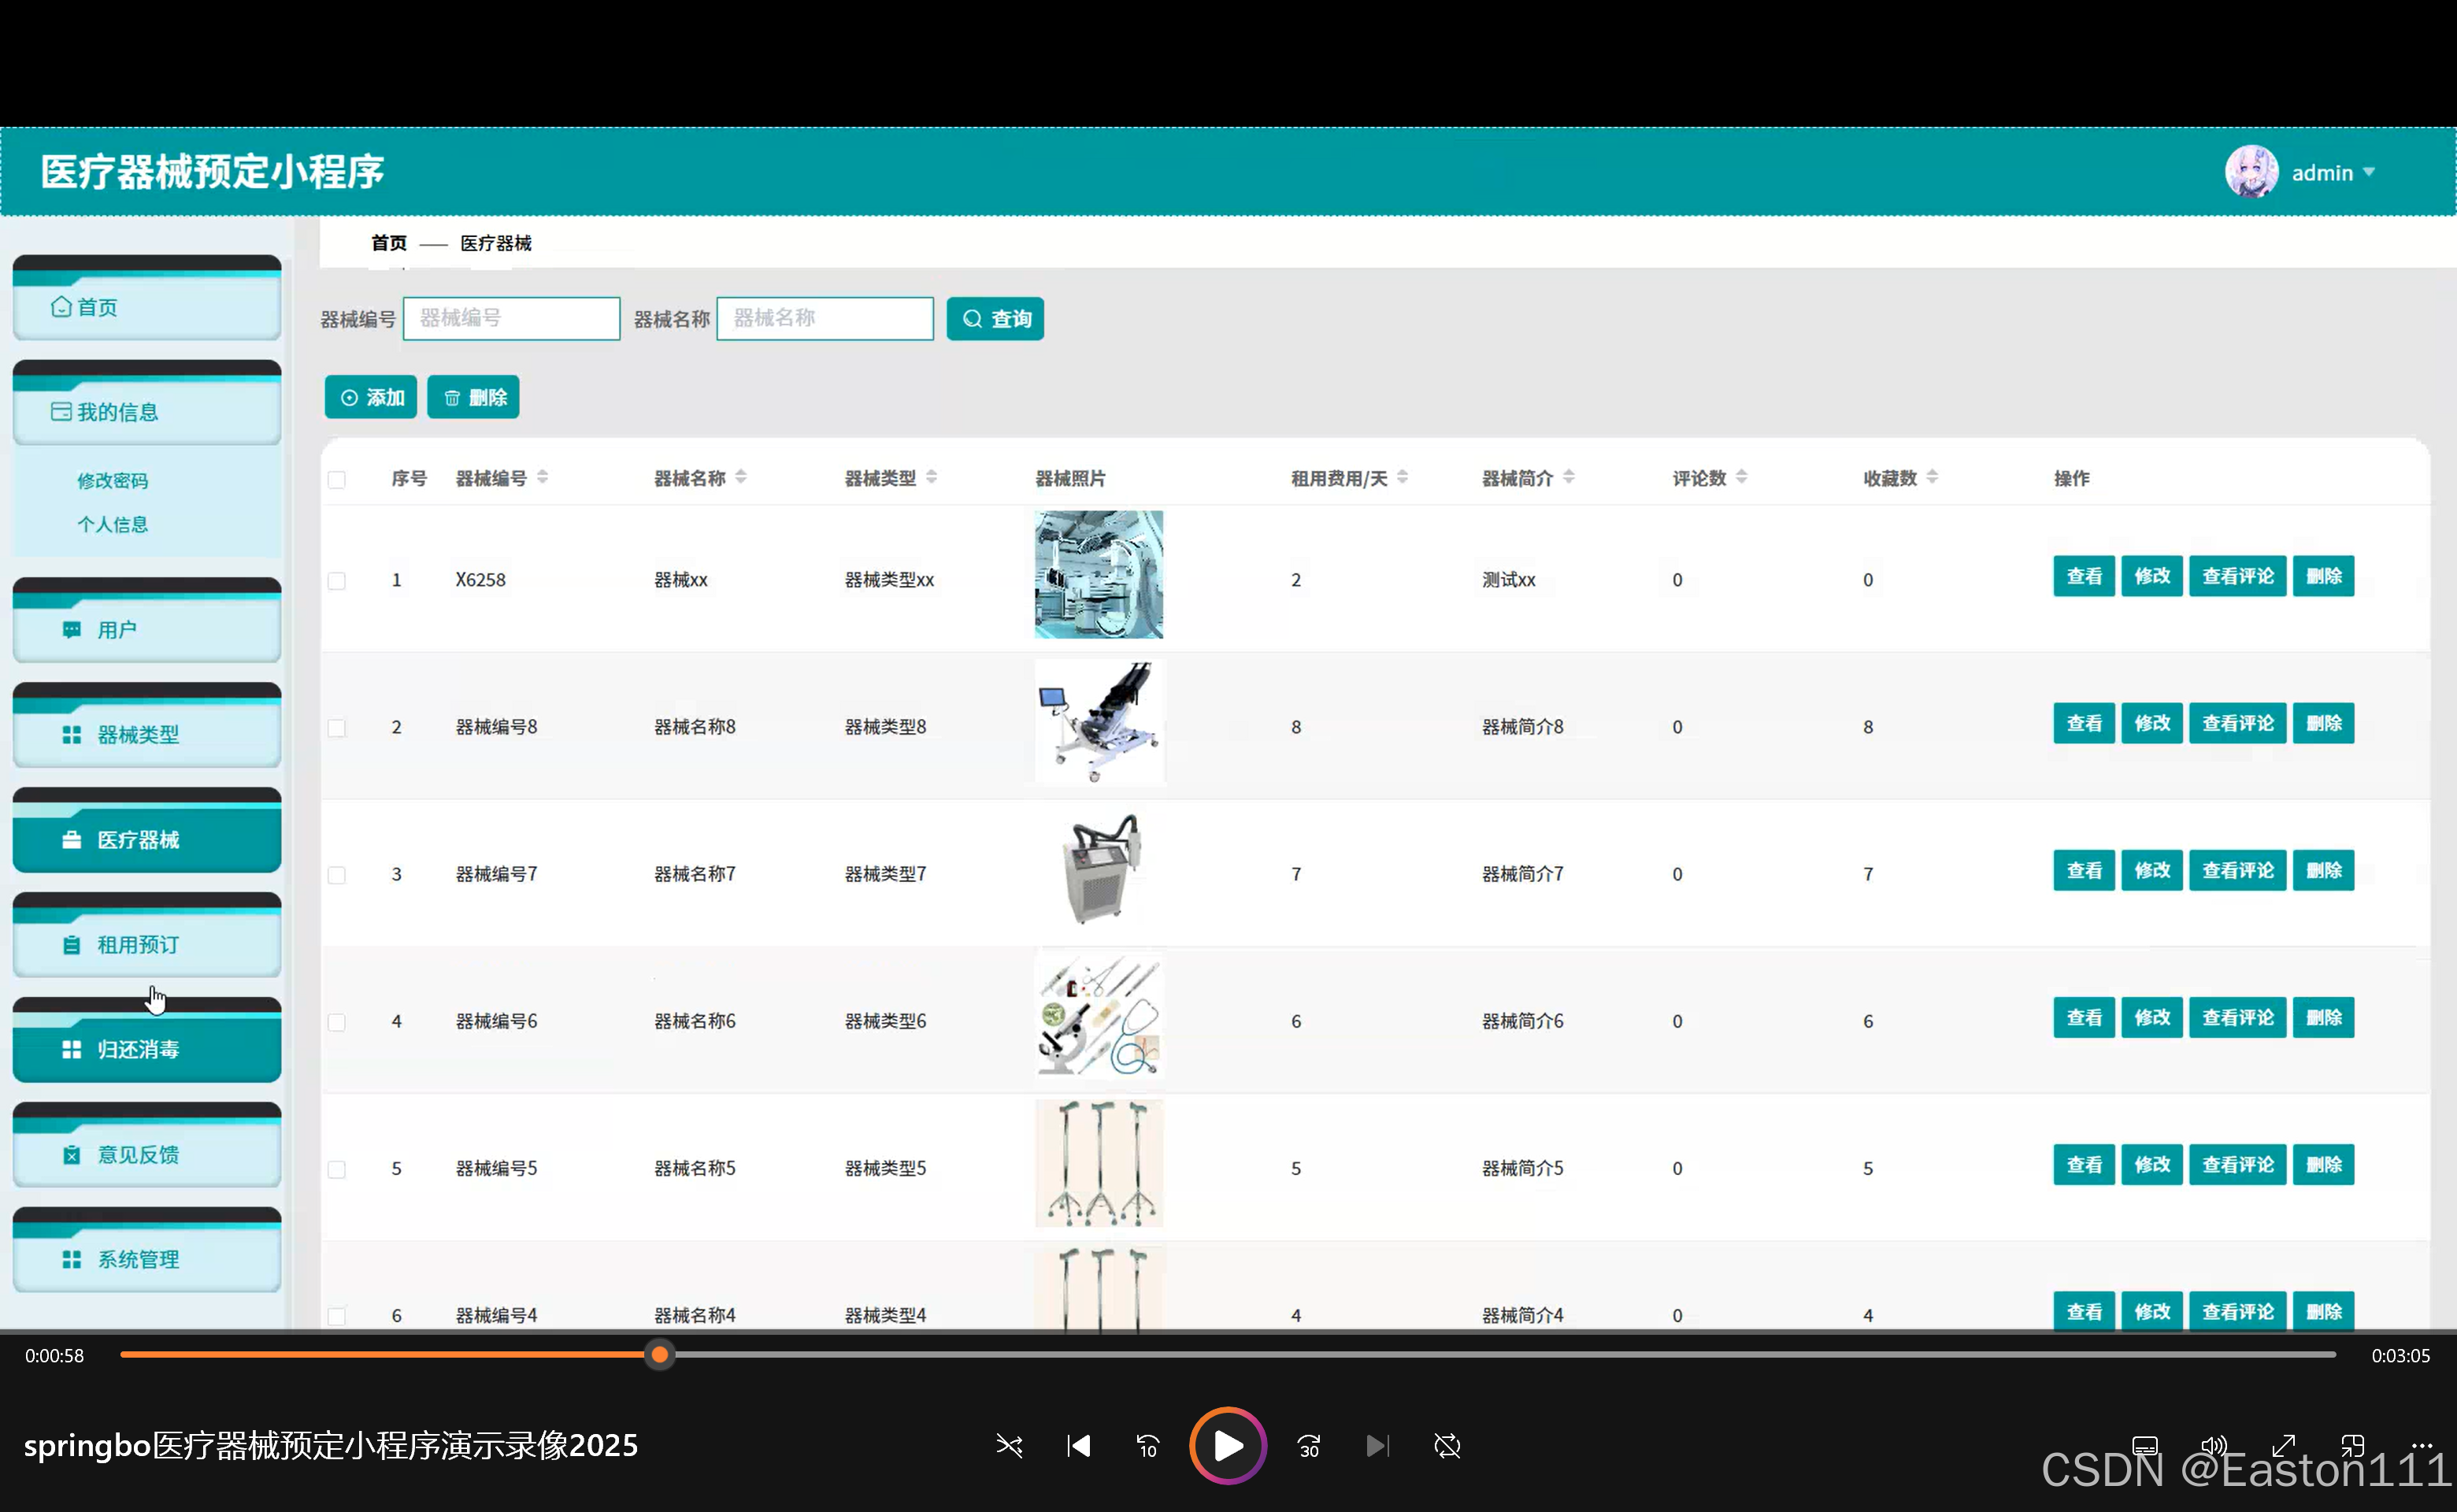
Task: Tick the checkbox for row X6258
Action: coord(337,581)
